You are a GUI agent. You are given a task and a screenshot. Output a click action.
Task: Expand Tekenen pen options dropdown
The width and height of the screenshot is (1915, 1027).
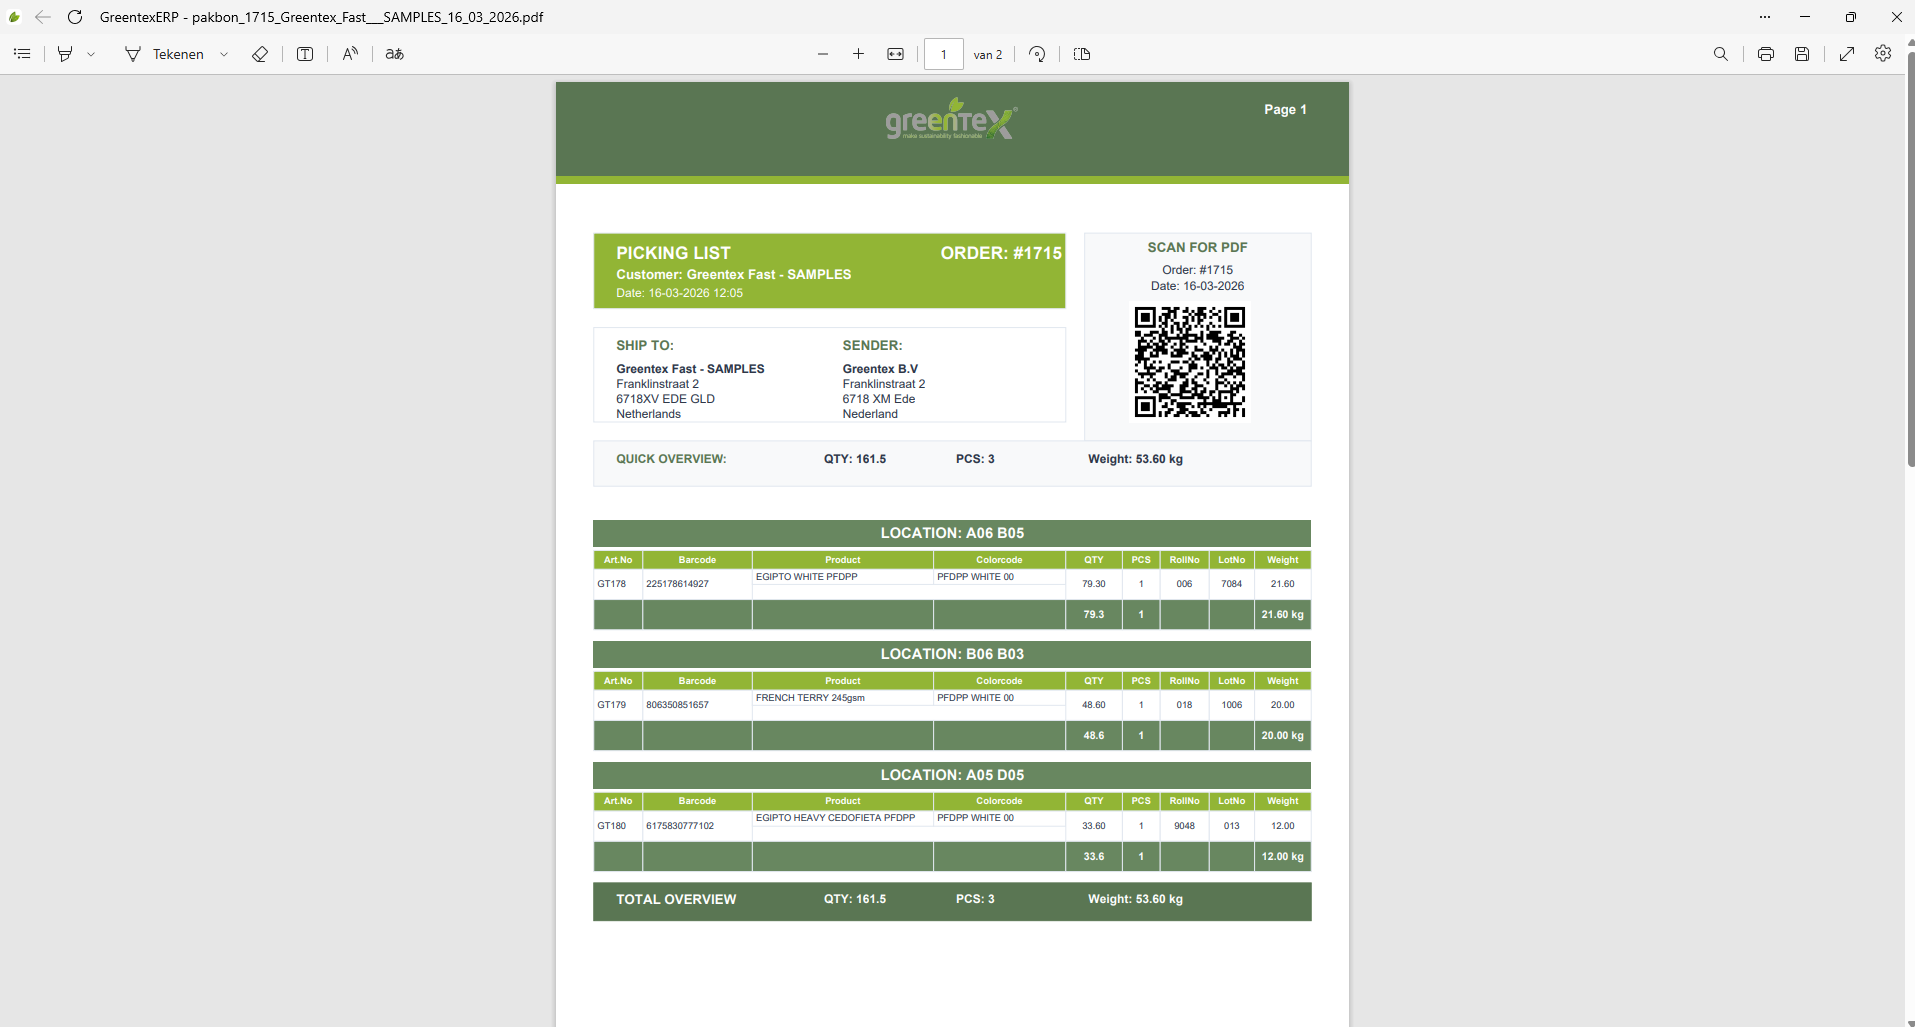click(x=224, y=54)
